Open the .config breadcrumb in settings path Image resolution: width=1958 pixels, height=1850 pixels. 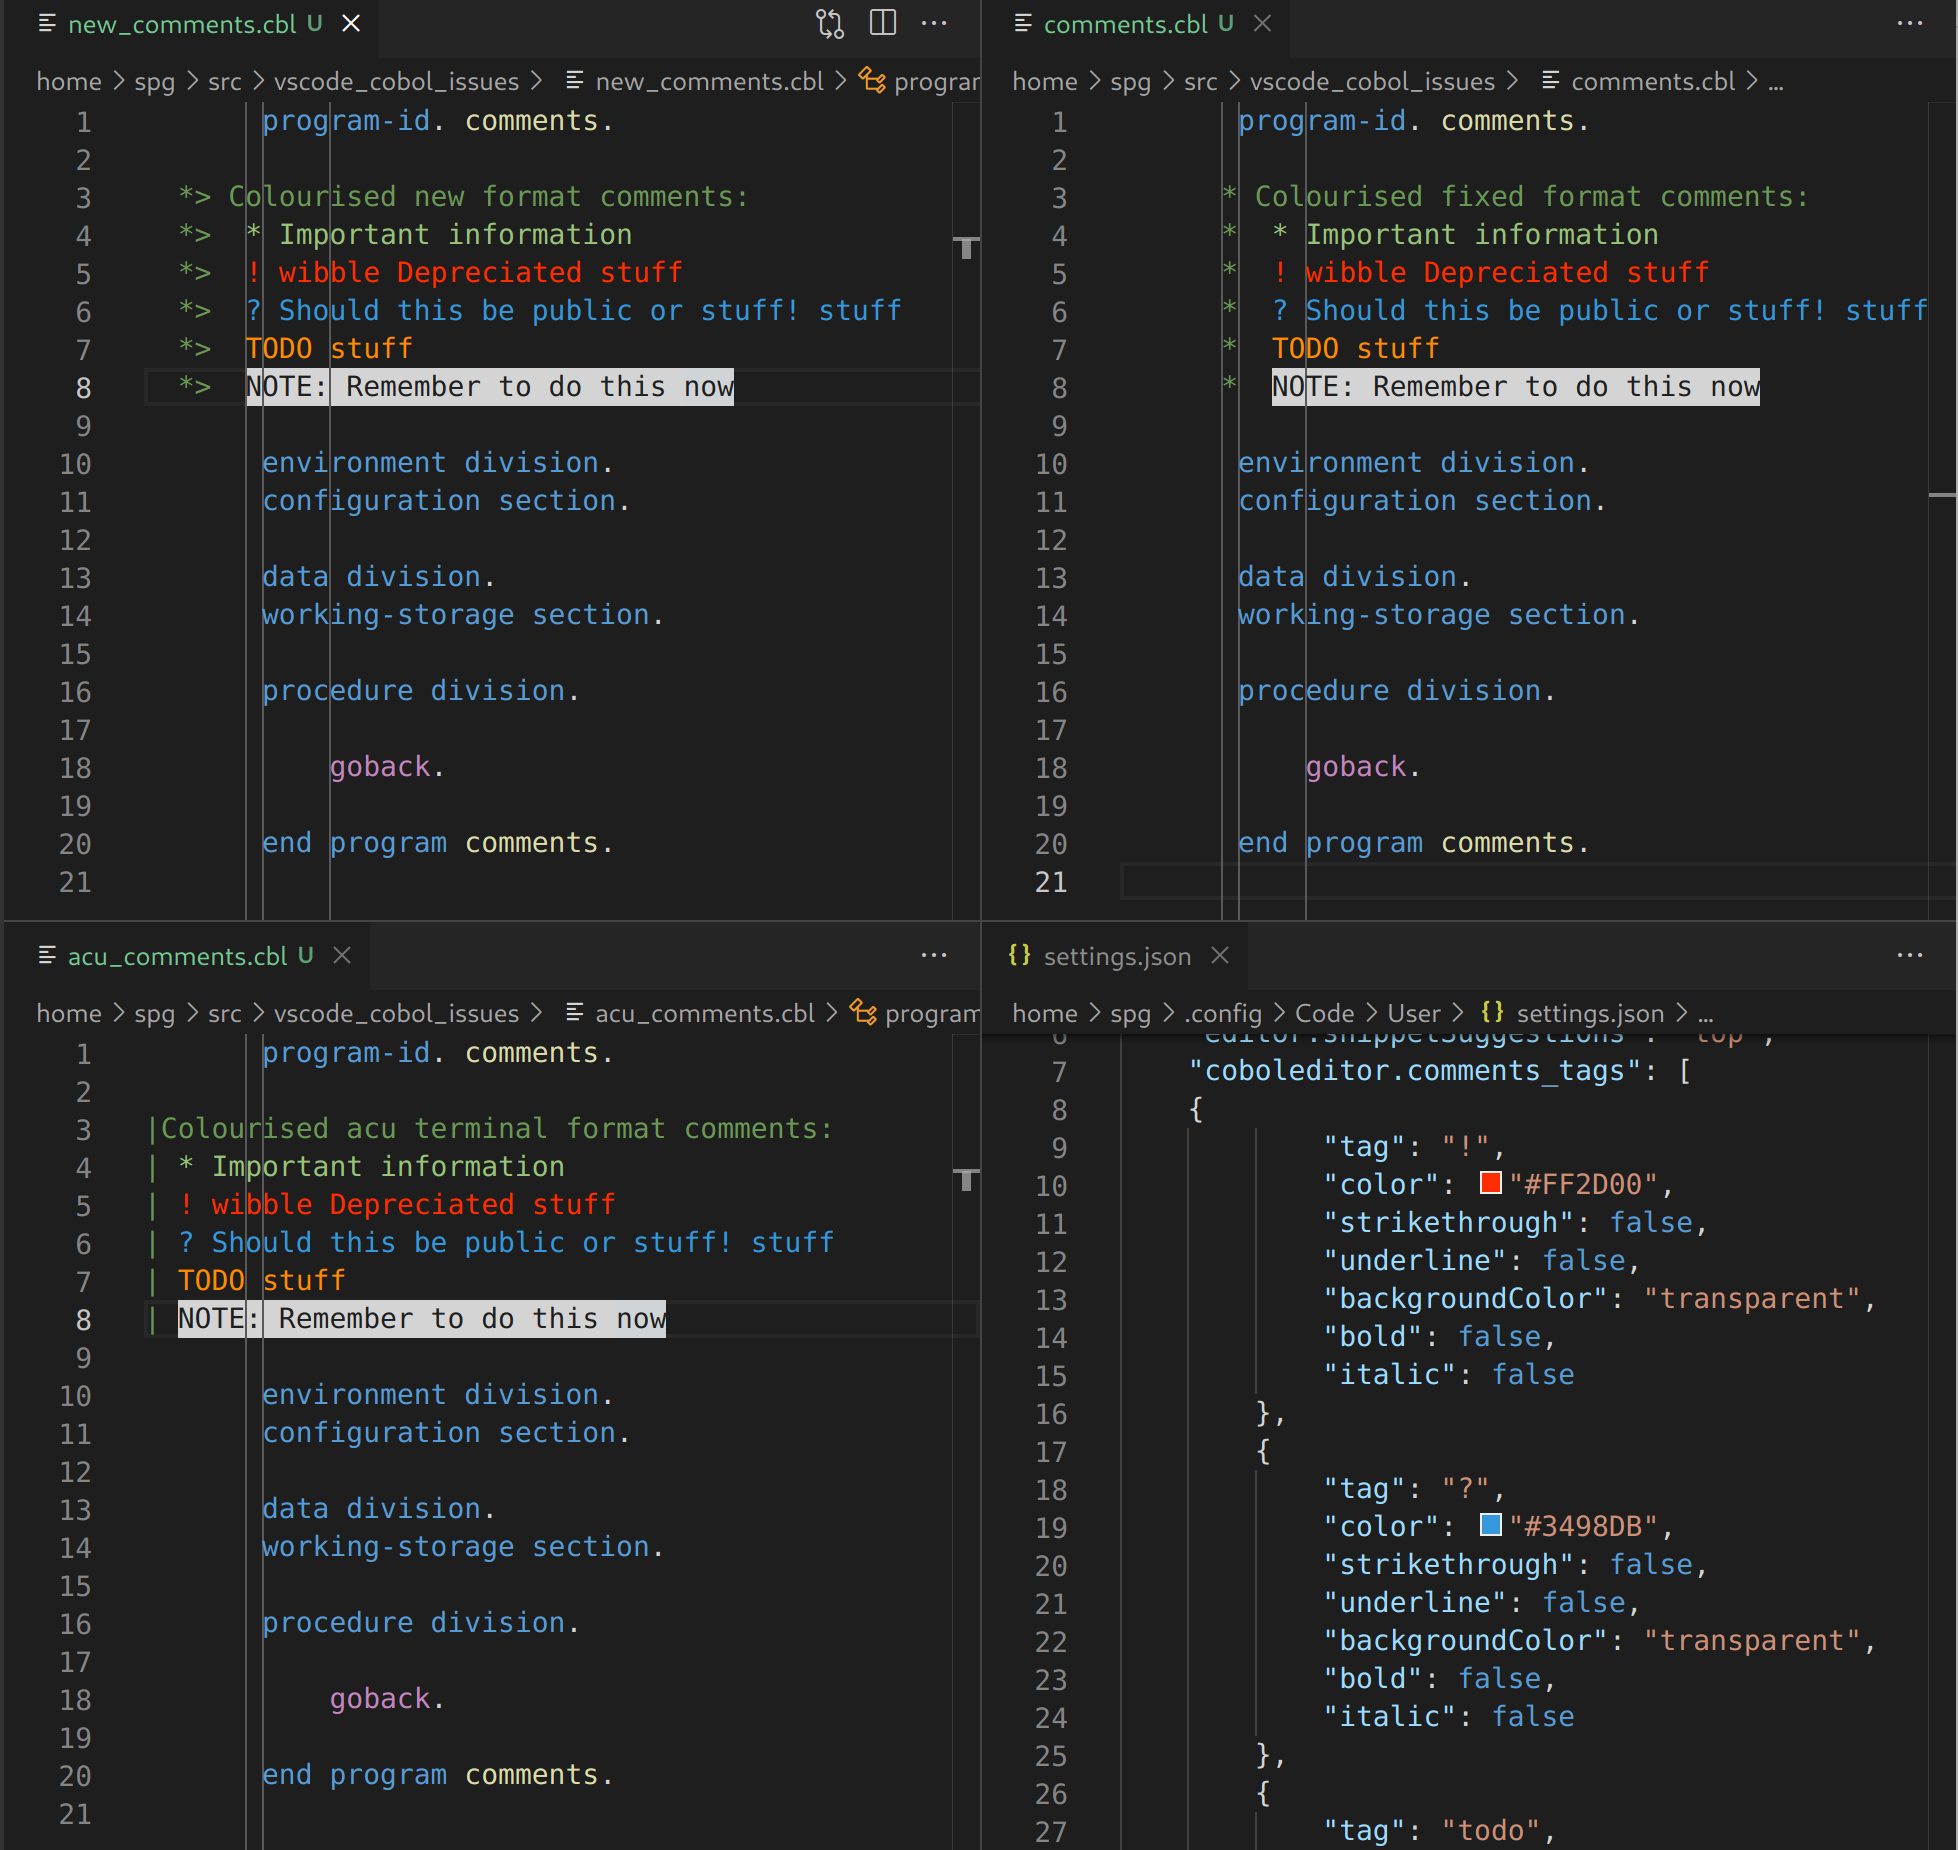tap(1223, 1013)
